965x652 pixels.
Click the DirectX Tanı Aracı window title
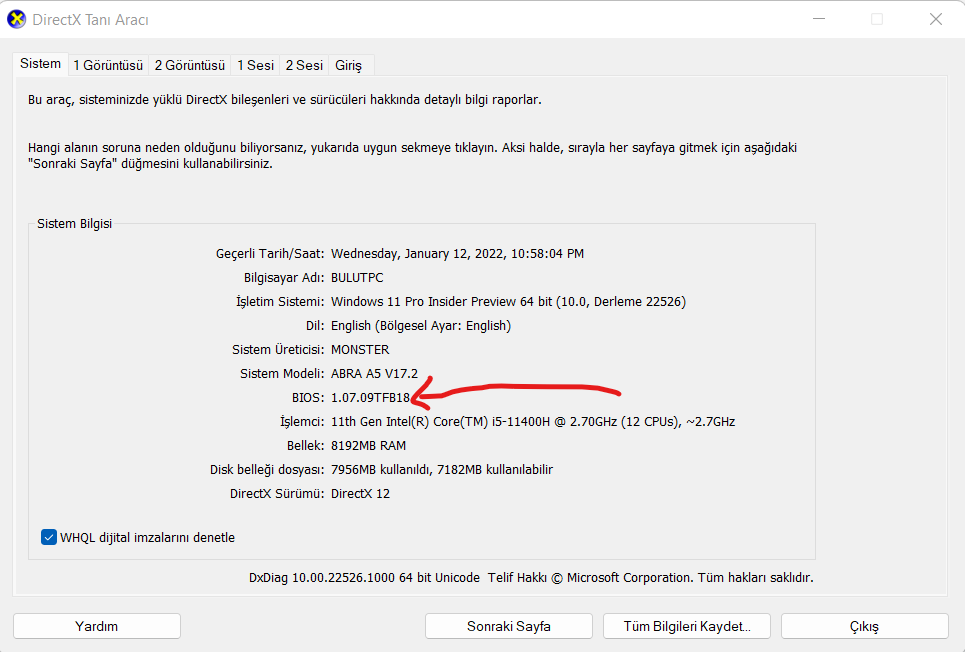(90, 20)
